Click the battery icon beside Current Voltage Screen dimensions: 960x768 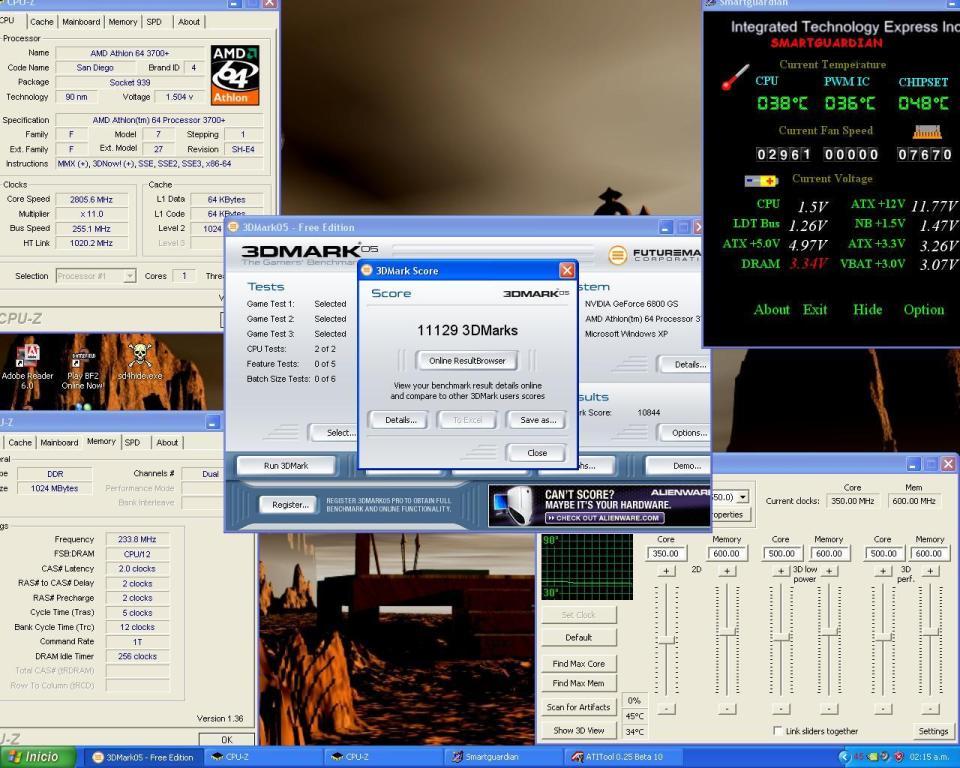[x=761, y=181]
